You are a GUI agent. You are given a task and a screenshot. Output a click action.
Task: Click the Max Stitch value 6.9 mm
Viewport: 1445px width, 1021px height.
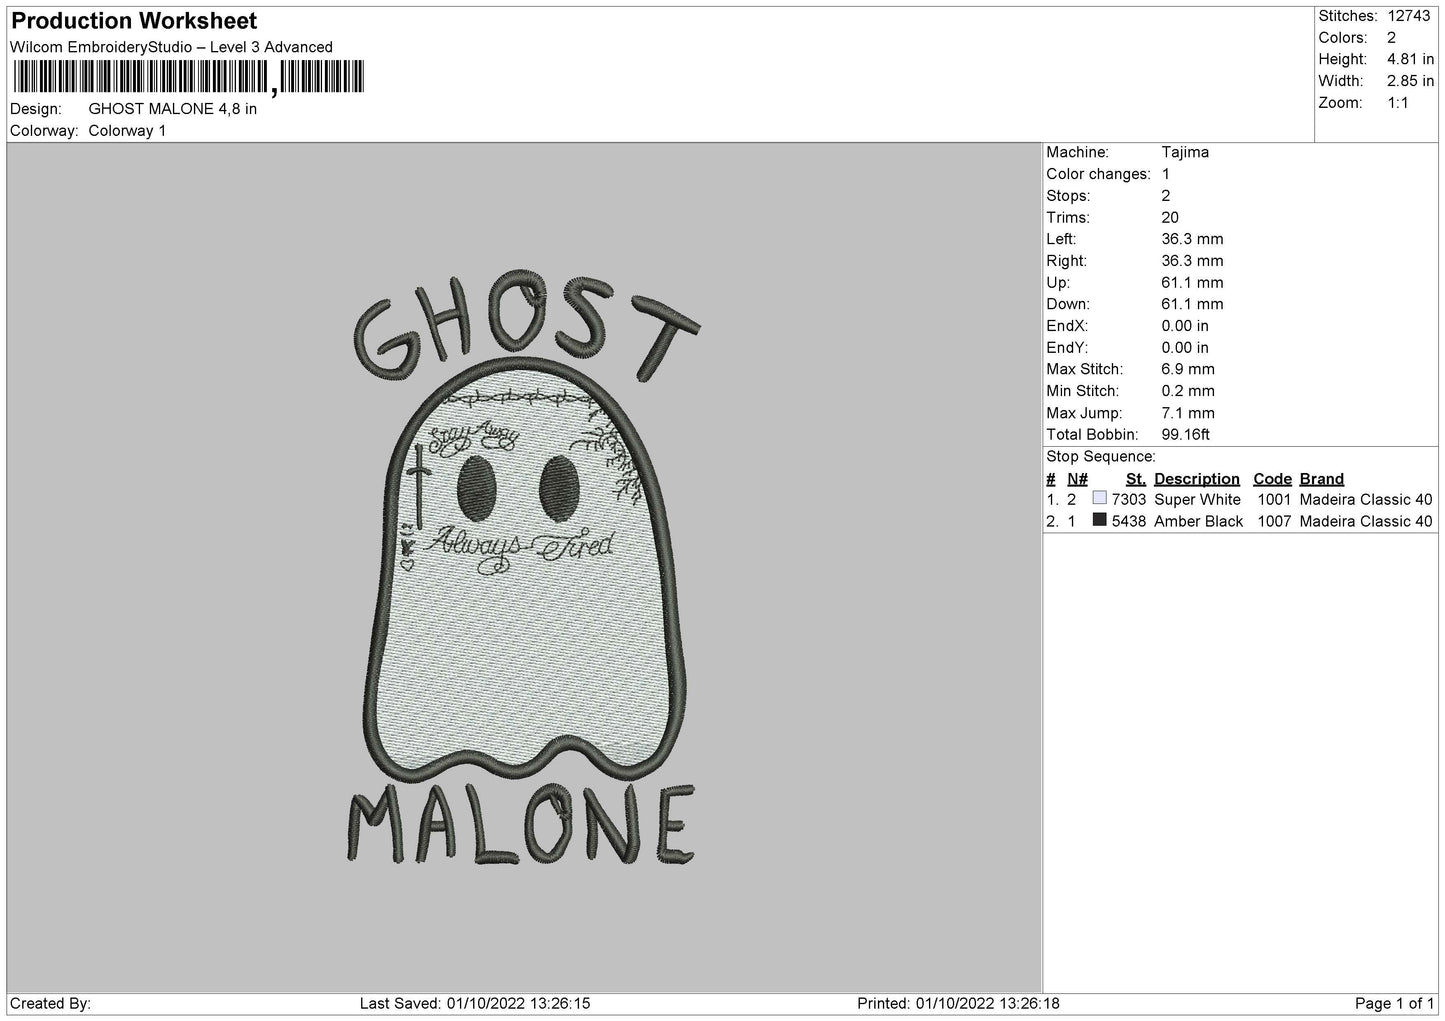1188,369
